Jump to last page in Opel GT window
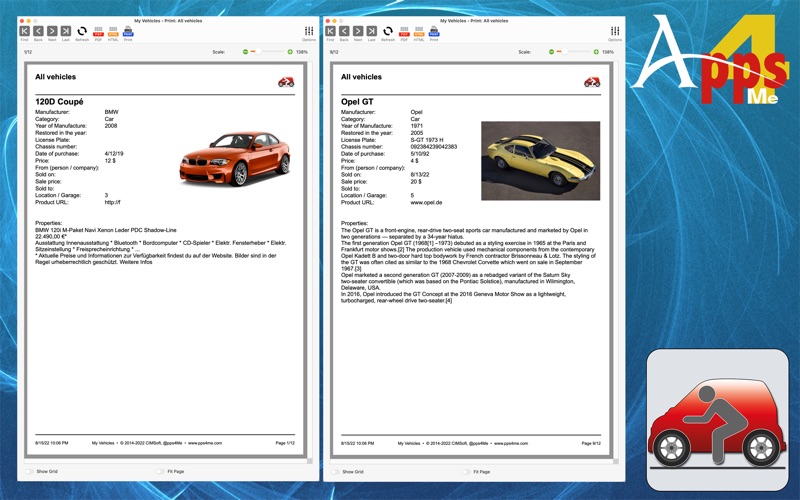Image resolution: width=800 pixels, height=500 pixels. click(372, 32)
